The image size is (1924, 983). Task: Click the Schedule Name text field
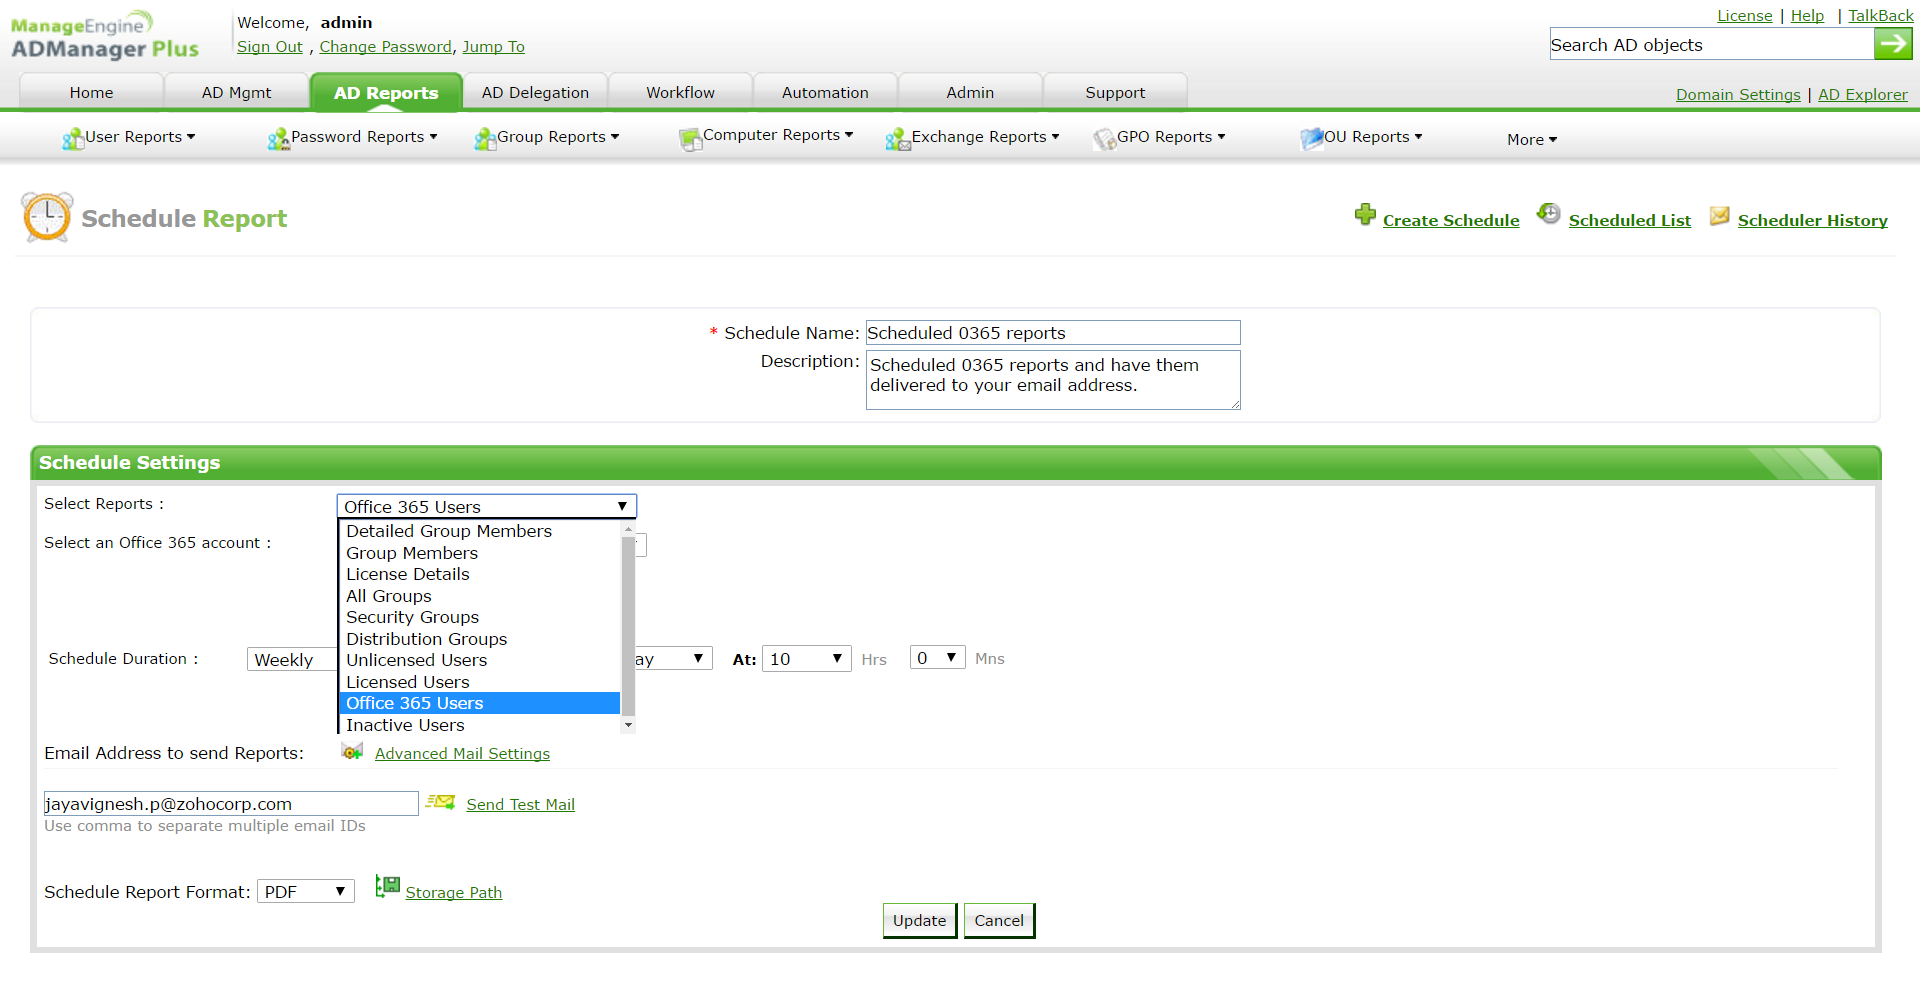coord(1053,333)
